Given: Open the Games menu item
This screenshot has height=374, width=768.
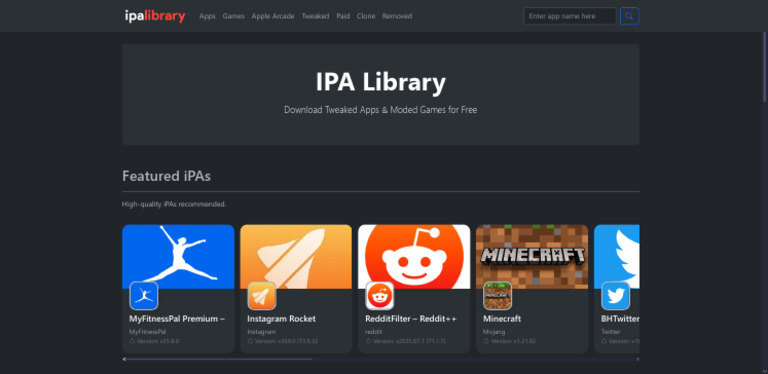Looking at the screenshot, I should tap(234, 16).
